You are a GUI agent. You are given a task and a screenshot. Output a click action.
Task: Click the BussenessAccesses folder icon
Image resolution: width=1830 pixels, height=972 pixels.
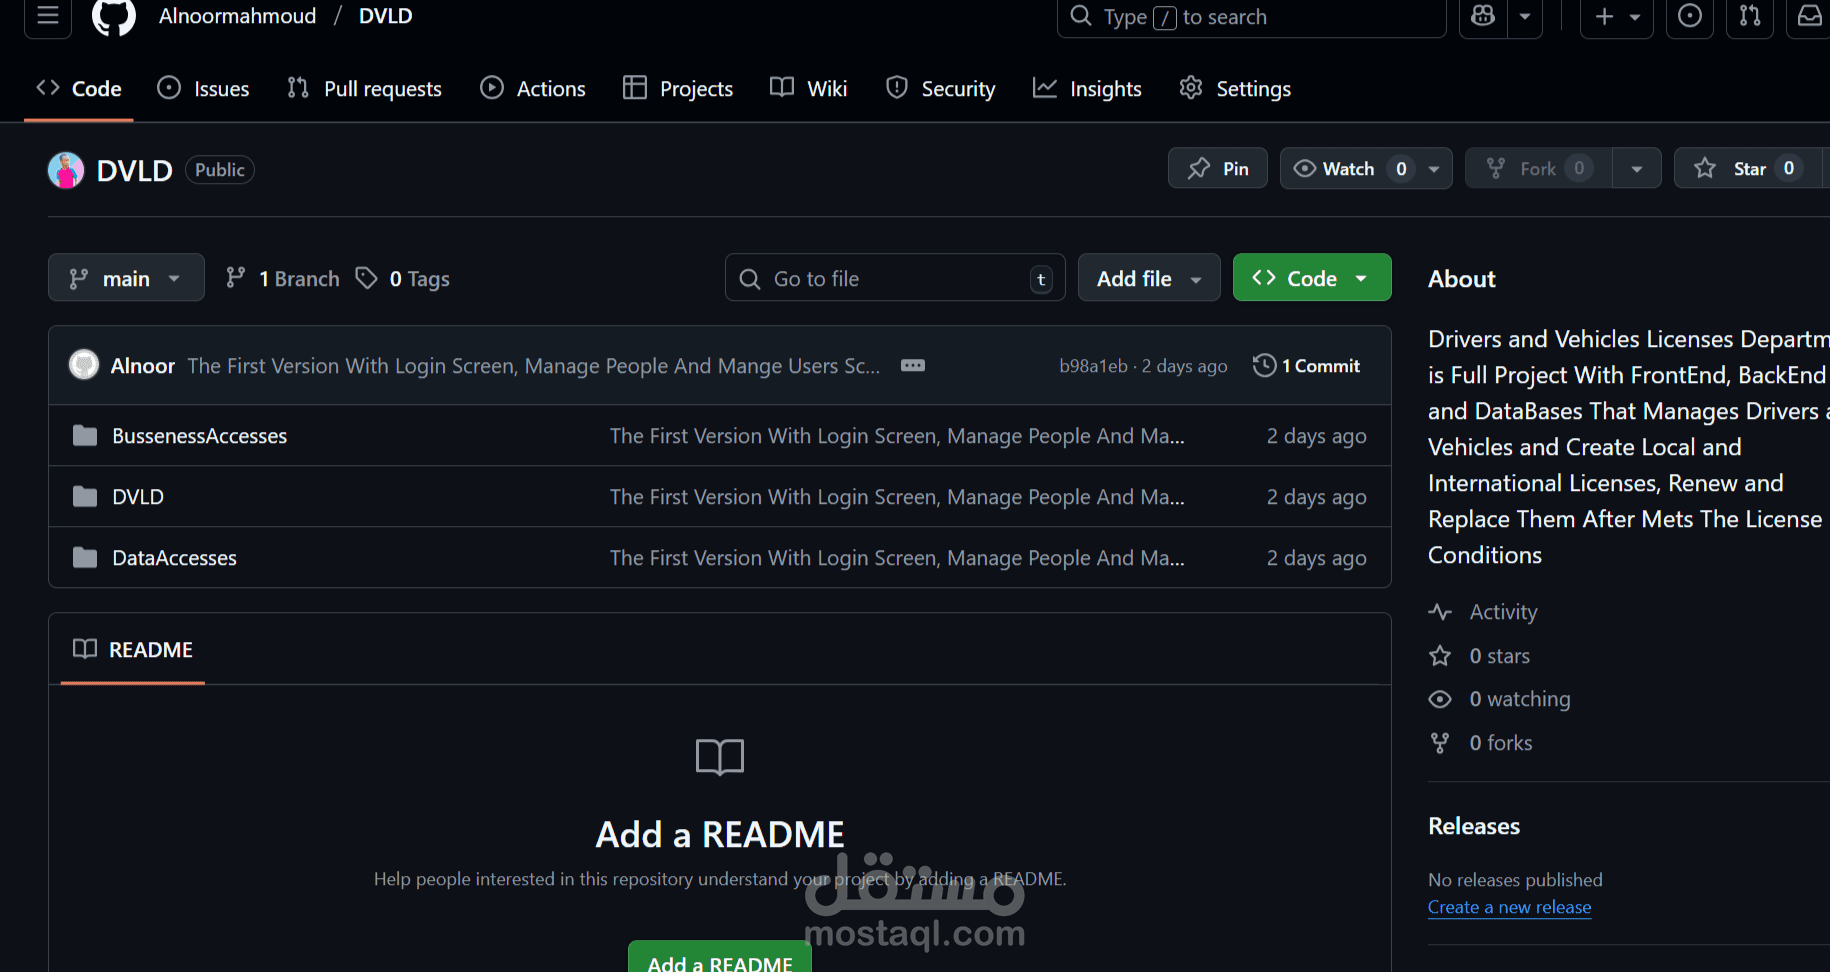(x=85, y=436)
